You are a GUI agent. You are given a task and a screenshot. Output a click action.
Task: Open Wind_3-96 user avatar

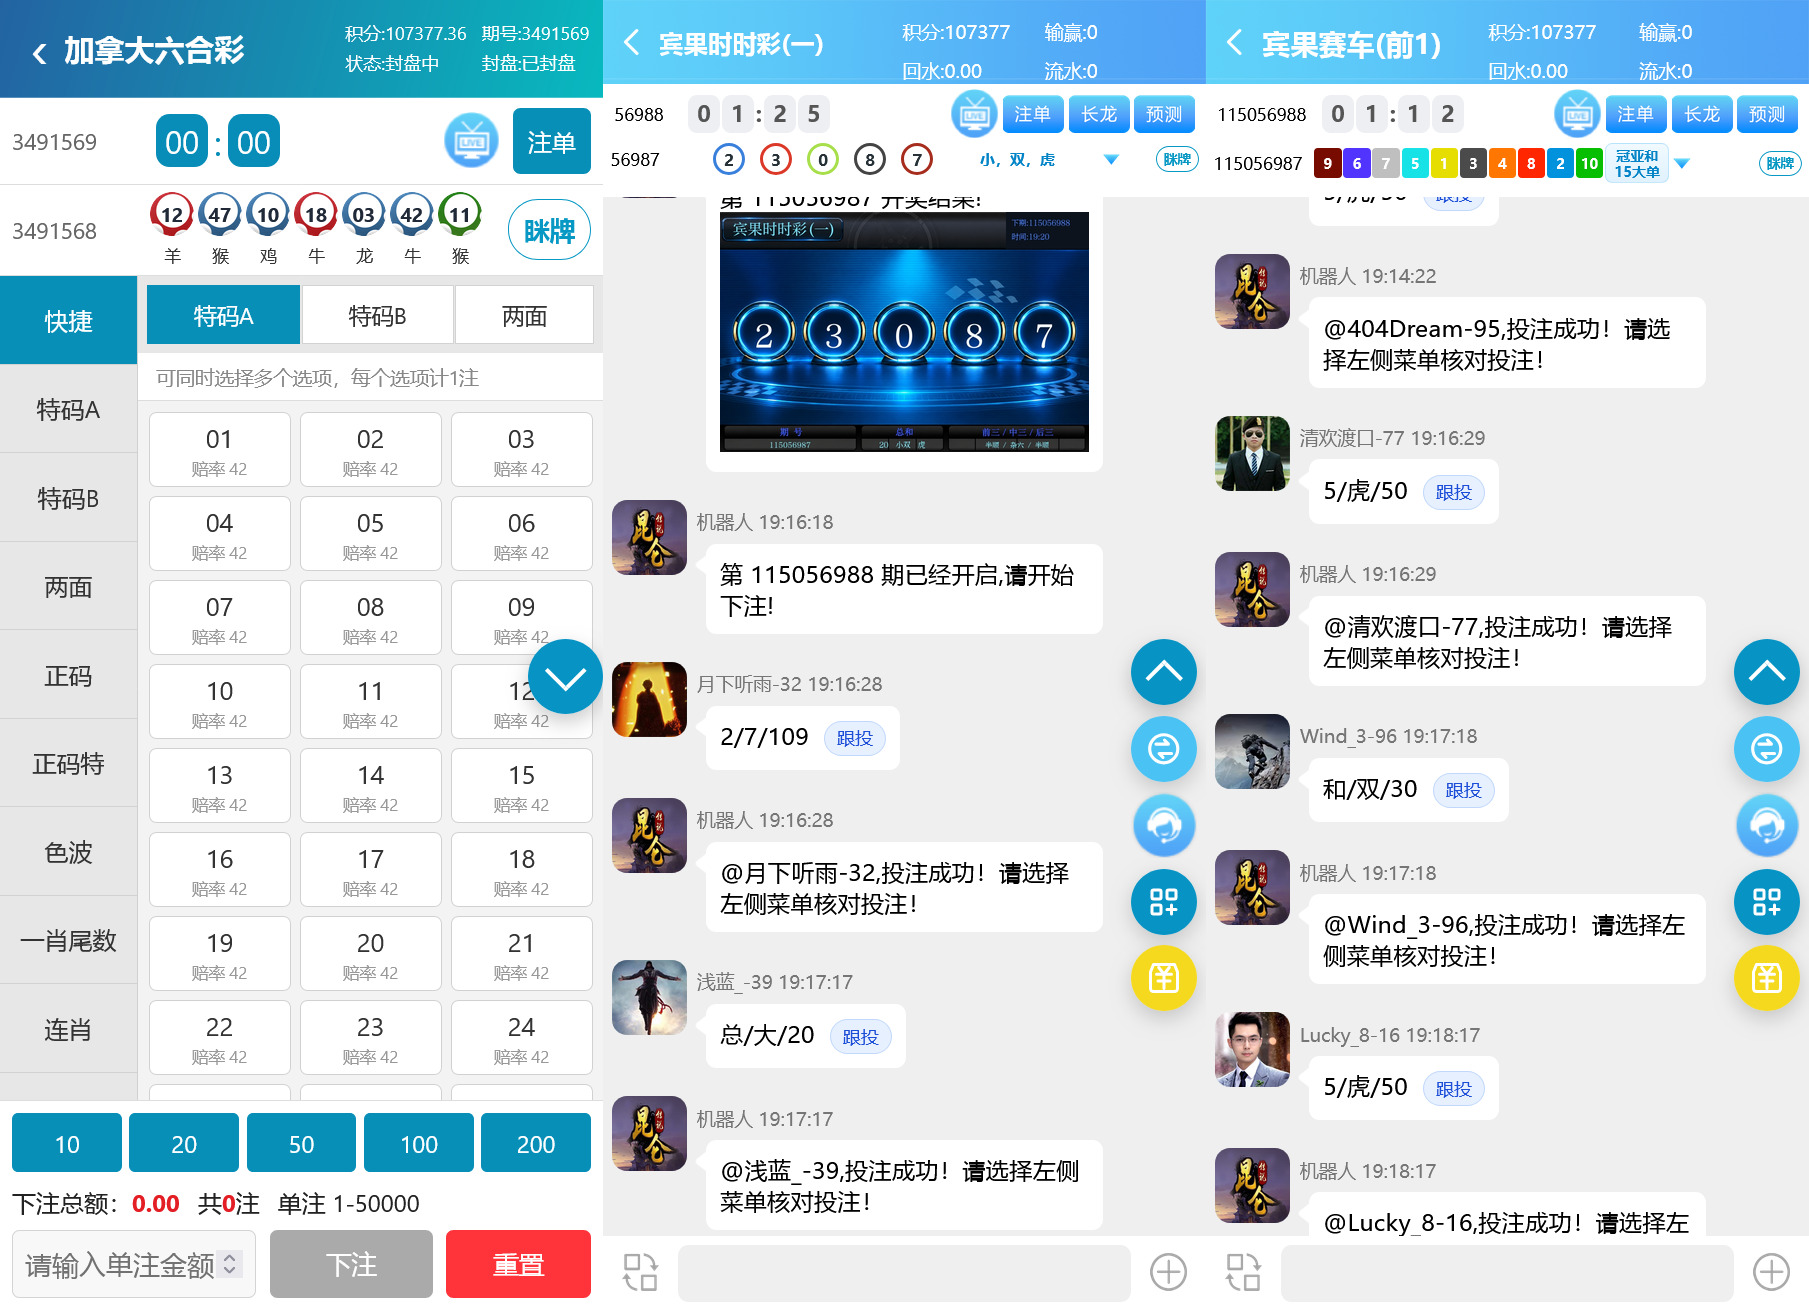click(1252, 751)
